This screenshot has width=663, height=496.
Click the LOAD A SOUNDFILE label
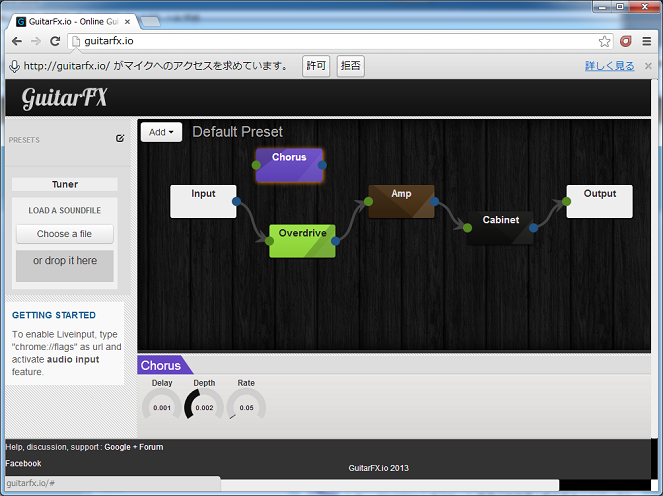coord(65,211)
